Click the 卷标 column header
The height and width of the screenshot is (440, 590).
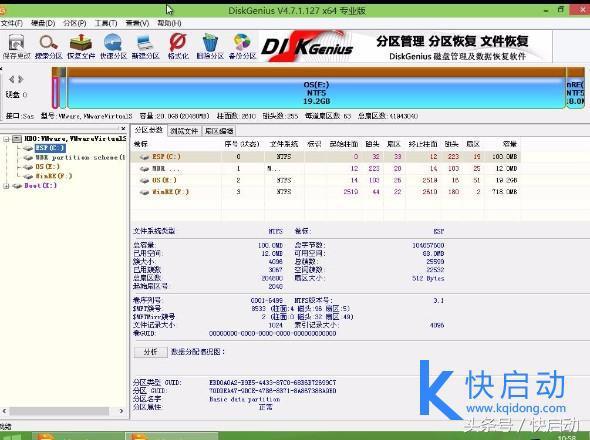click(141, 144)
